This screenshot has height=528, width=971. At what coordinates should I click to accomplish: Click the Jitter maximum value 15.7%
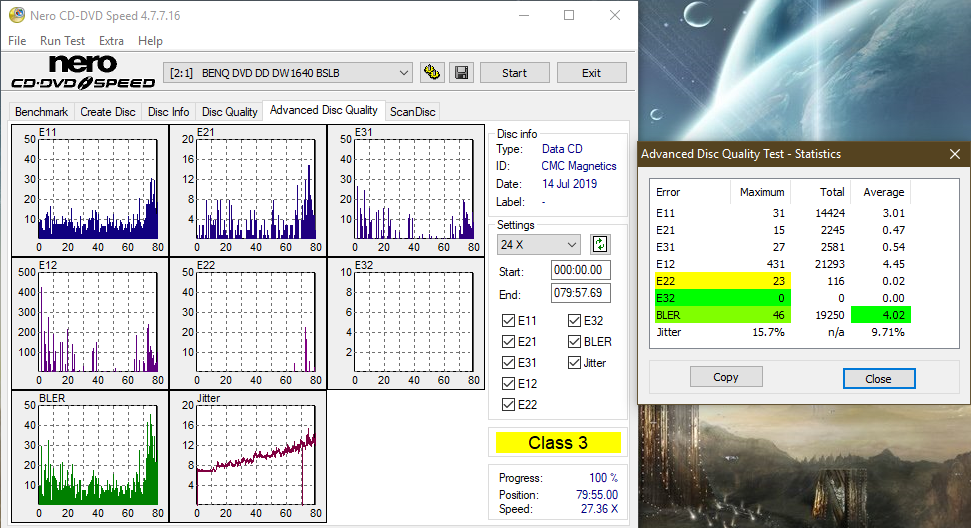pos(768,332)
